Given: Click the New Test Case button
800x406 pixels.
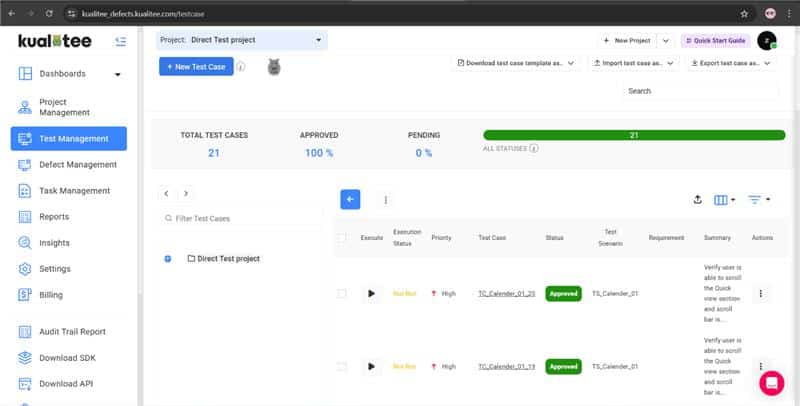Looking at the screenshot, I should tap(195, 66).
